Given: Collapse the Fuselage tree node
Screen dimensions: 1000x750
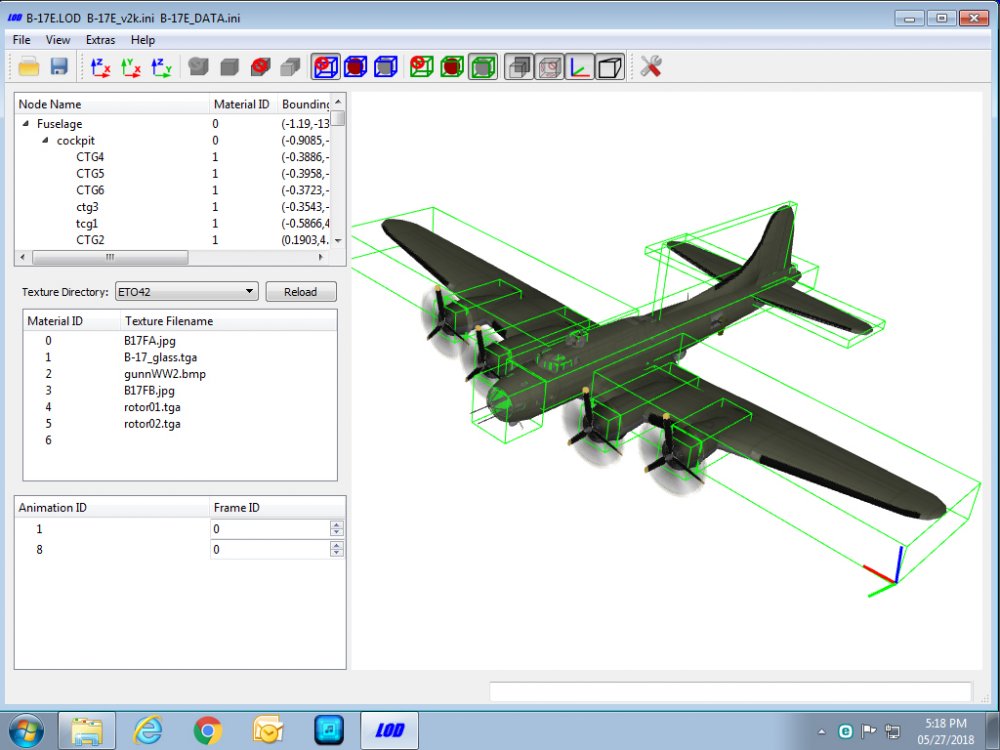Looking at the screenshot, I should (x=26, y=124).
